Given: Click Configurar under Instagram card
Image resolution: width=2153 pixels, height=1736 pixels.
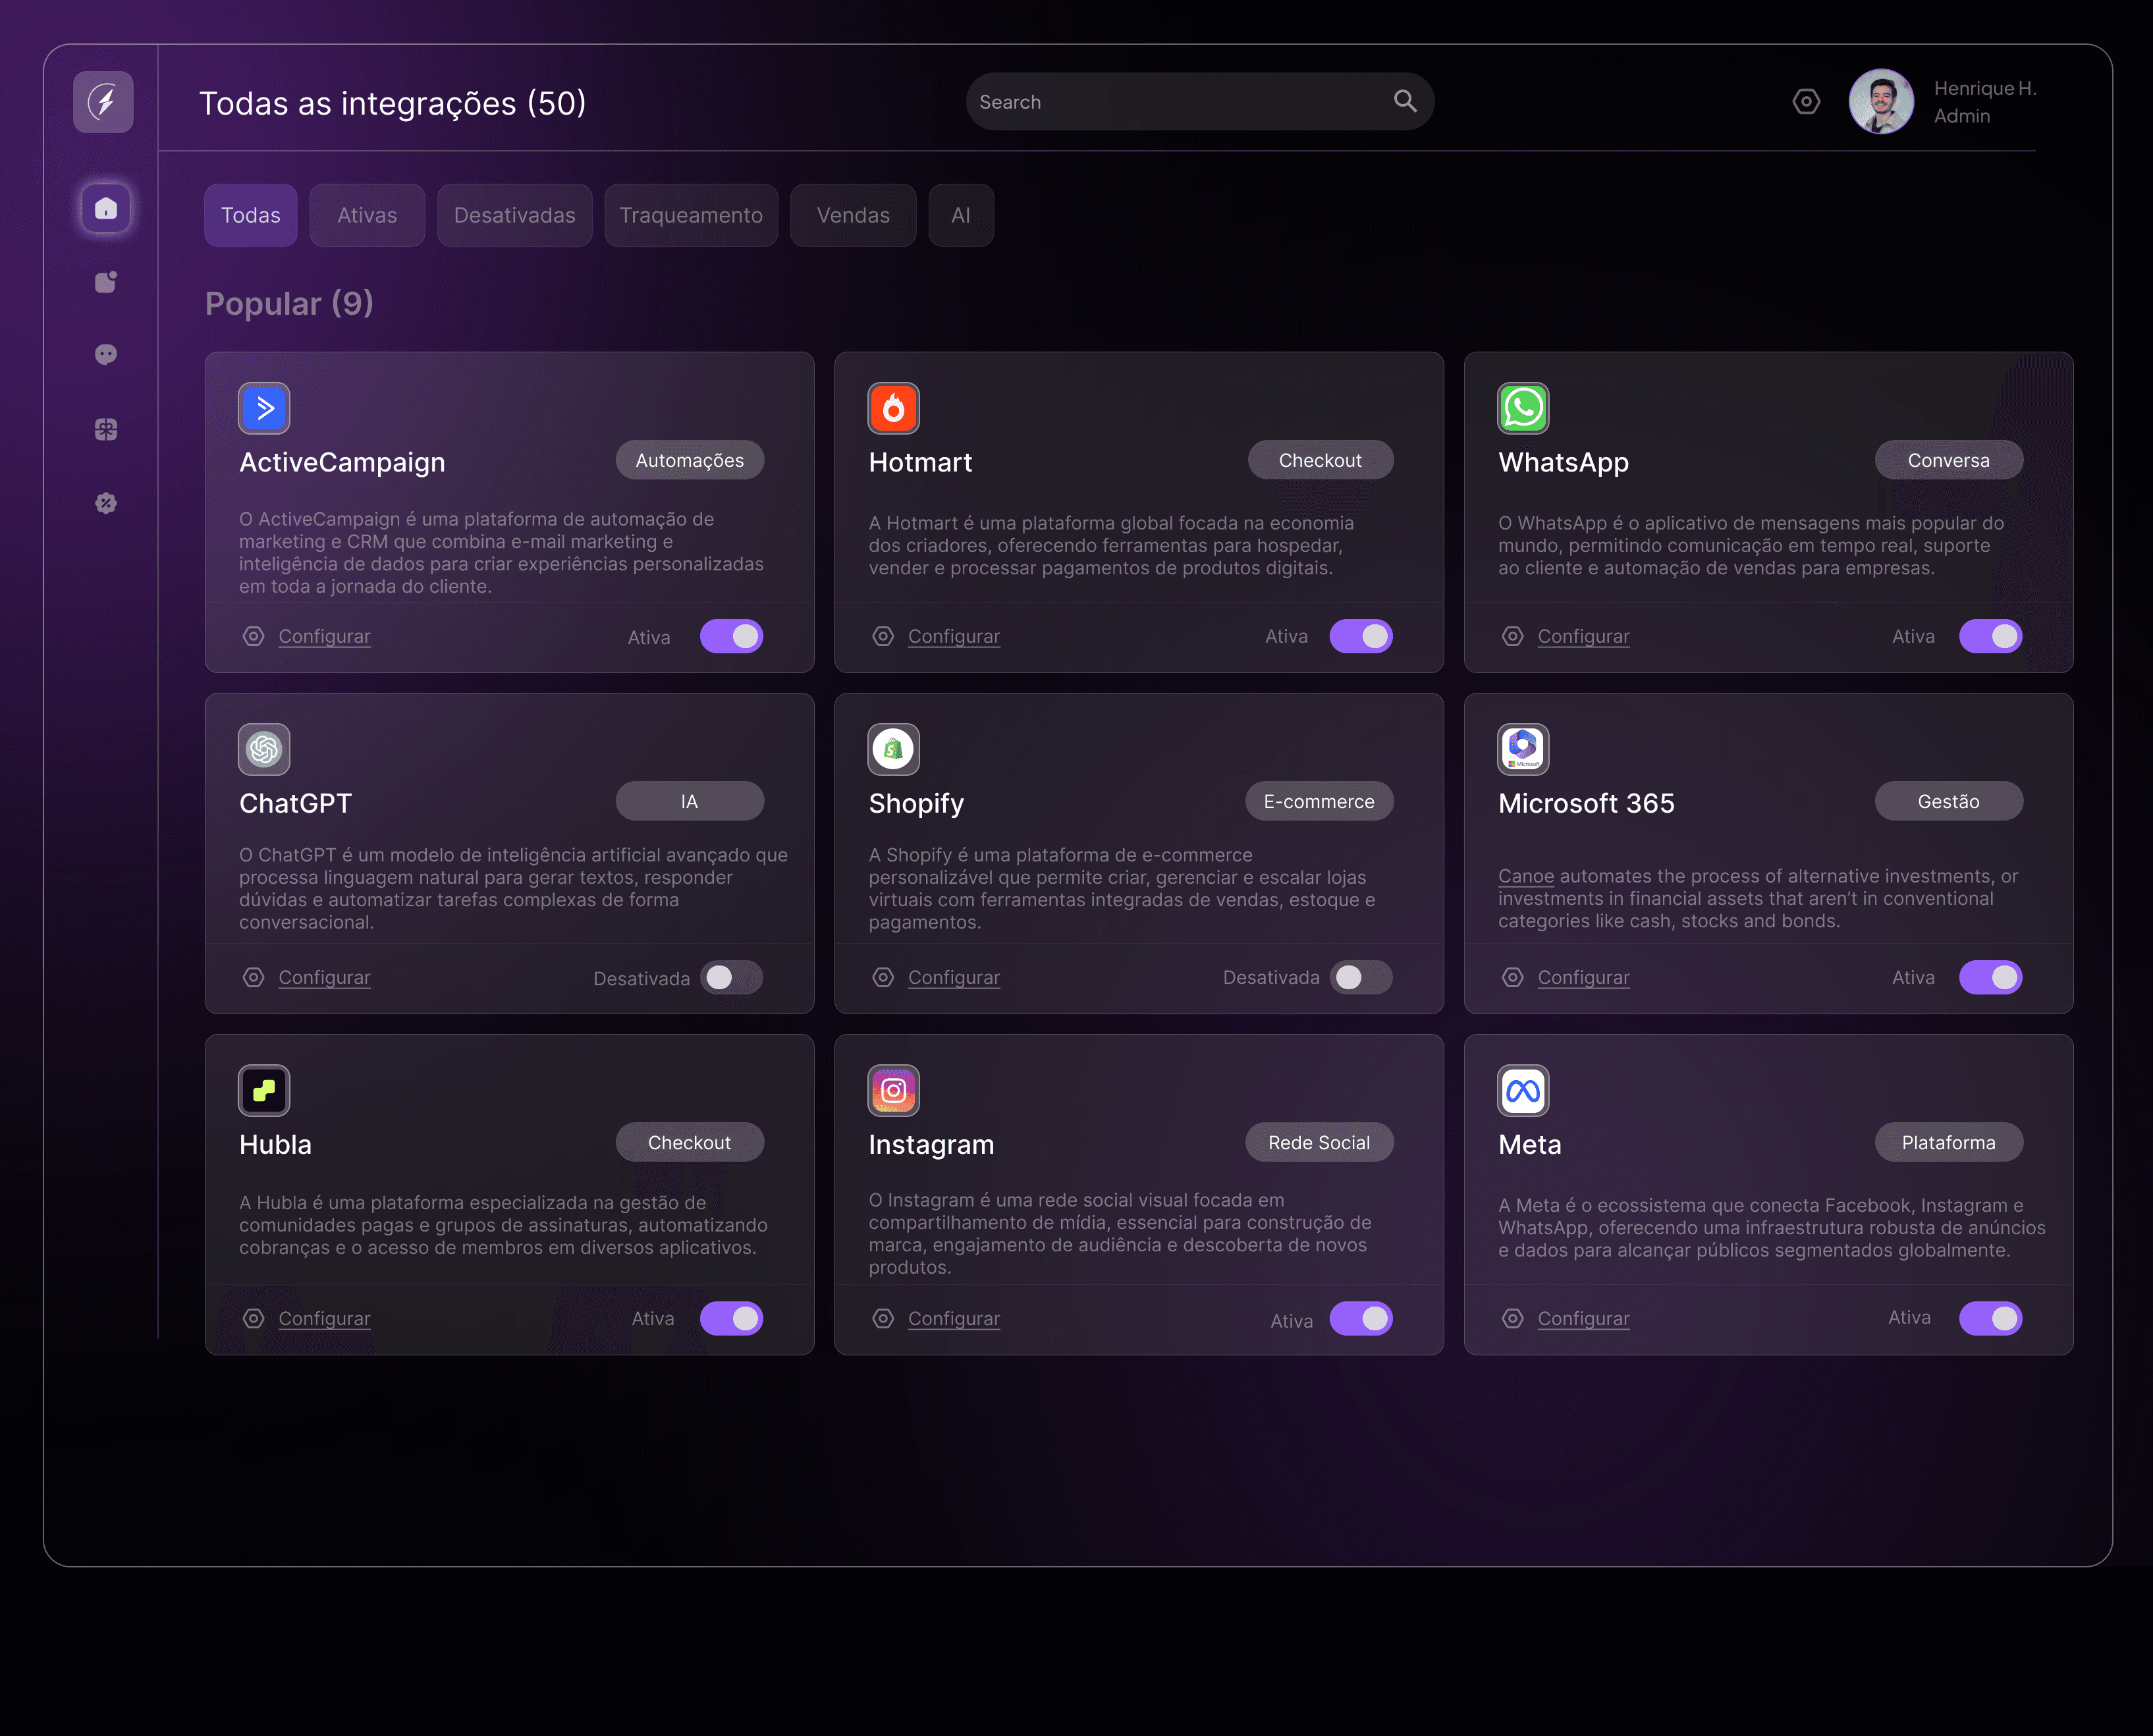Looking at the screenshot, I should (953, 1318).
